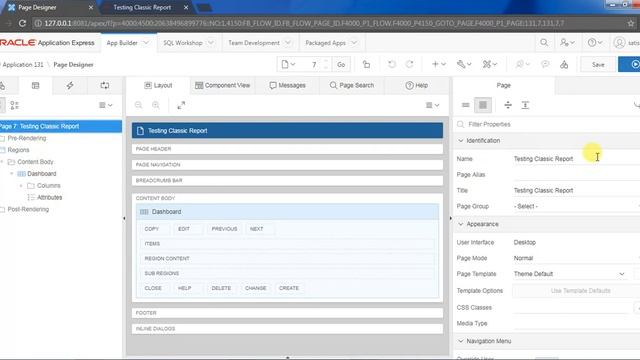The height and width of the screenshot is (360, 640).
Task: Save the page
Action: tap(598, 64)
